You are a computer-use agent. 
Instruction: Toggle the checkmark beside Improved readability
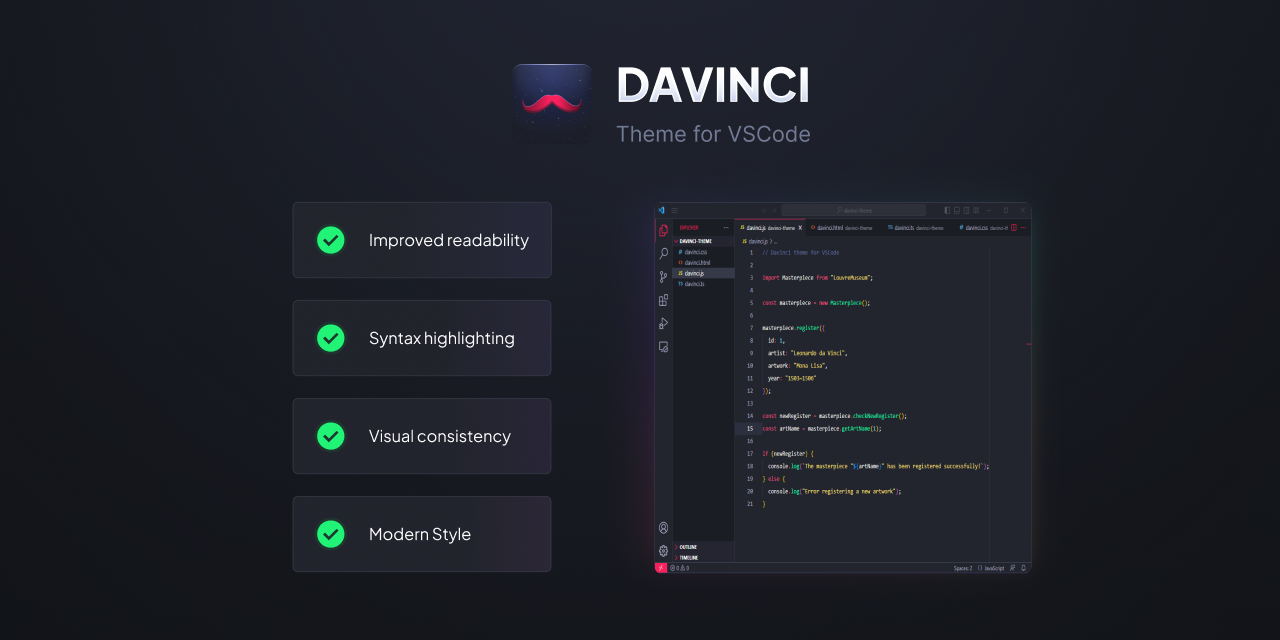330,240
